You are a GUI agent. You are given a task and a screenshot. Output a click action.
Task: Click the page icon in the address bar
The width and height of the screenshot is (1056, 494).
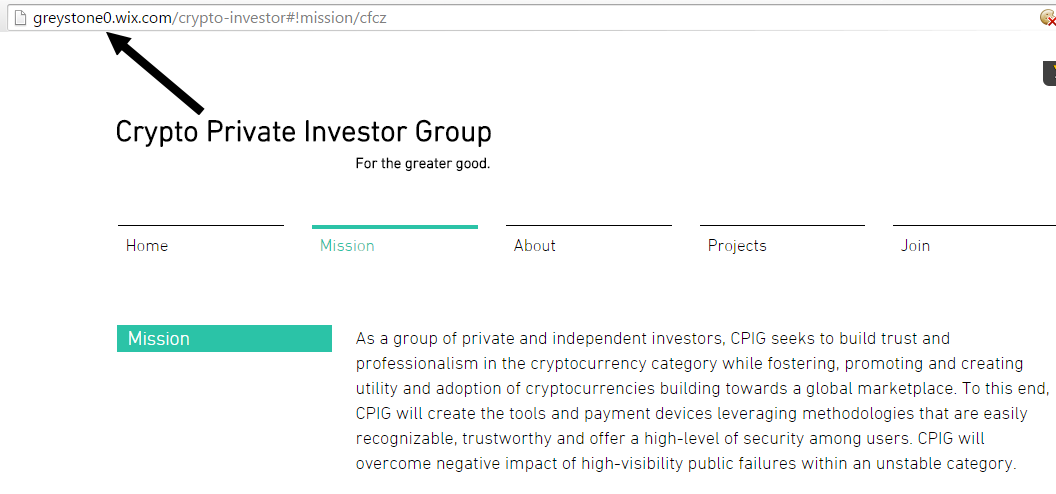click(x=18, y=18)
